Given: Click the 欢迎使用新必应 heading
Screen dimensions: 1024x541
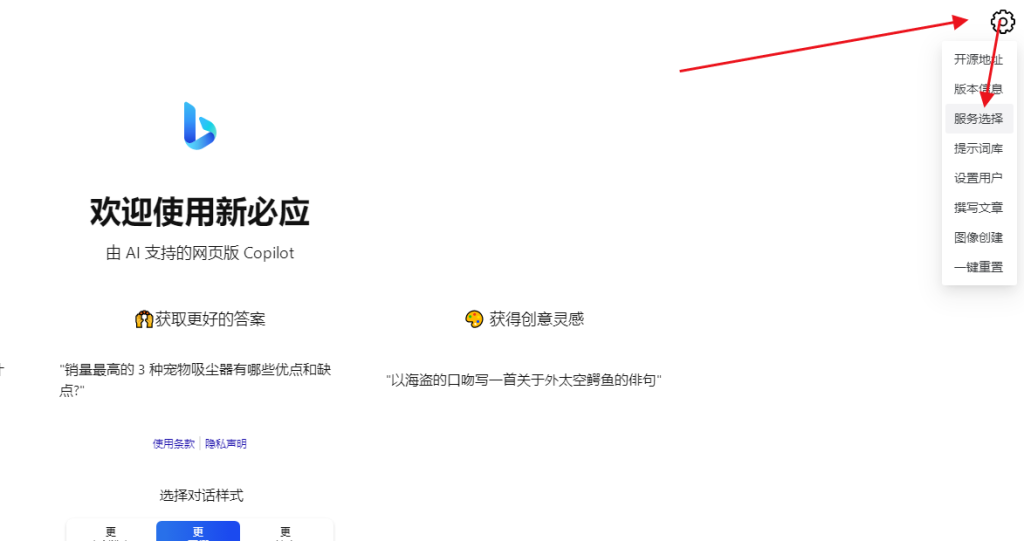Looking at the screenshot, I should [x=200, y=212].
